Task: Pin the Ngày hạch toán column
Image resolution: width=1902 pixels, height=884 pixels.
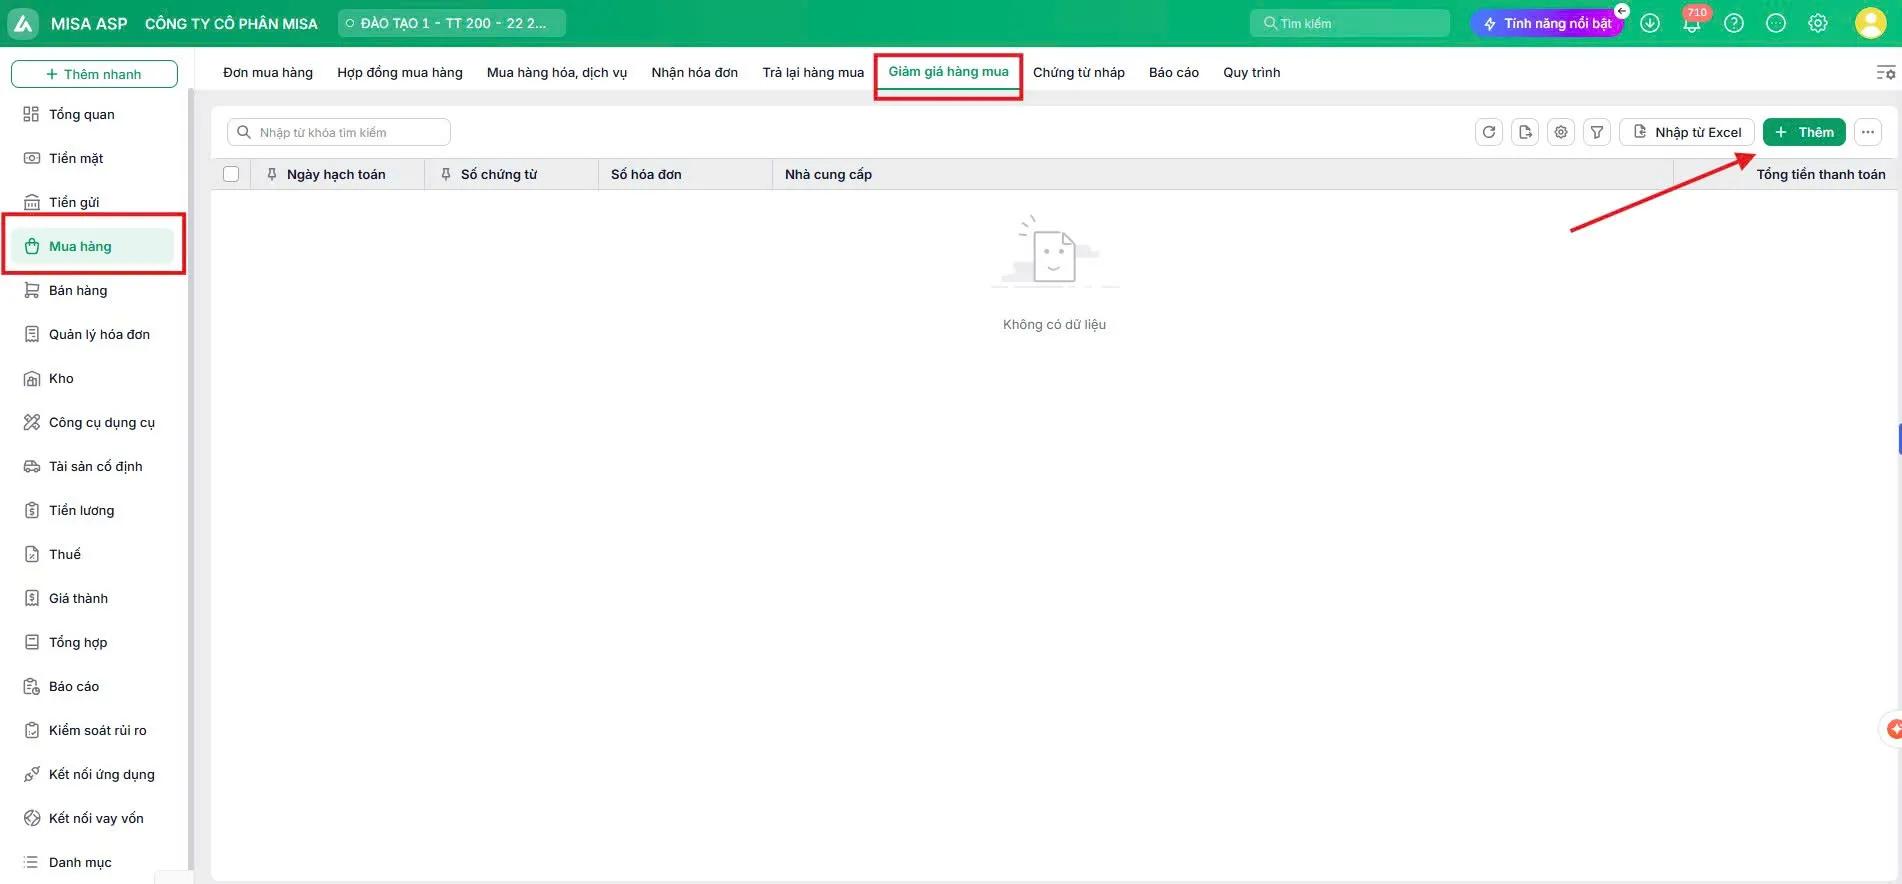Action: click(x=272, y=174)
